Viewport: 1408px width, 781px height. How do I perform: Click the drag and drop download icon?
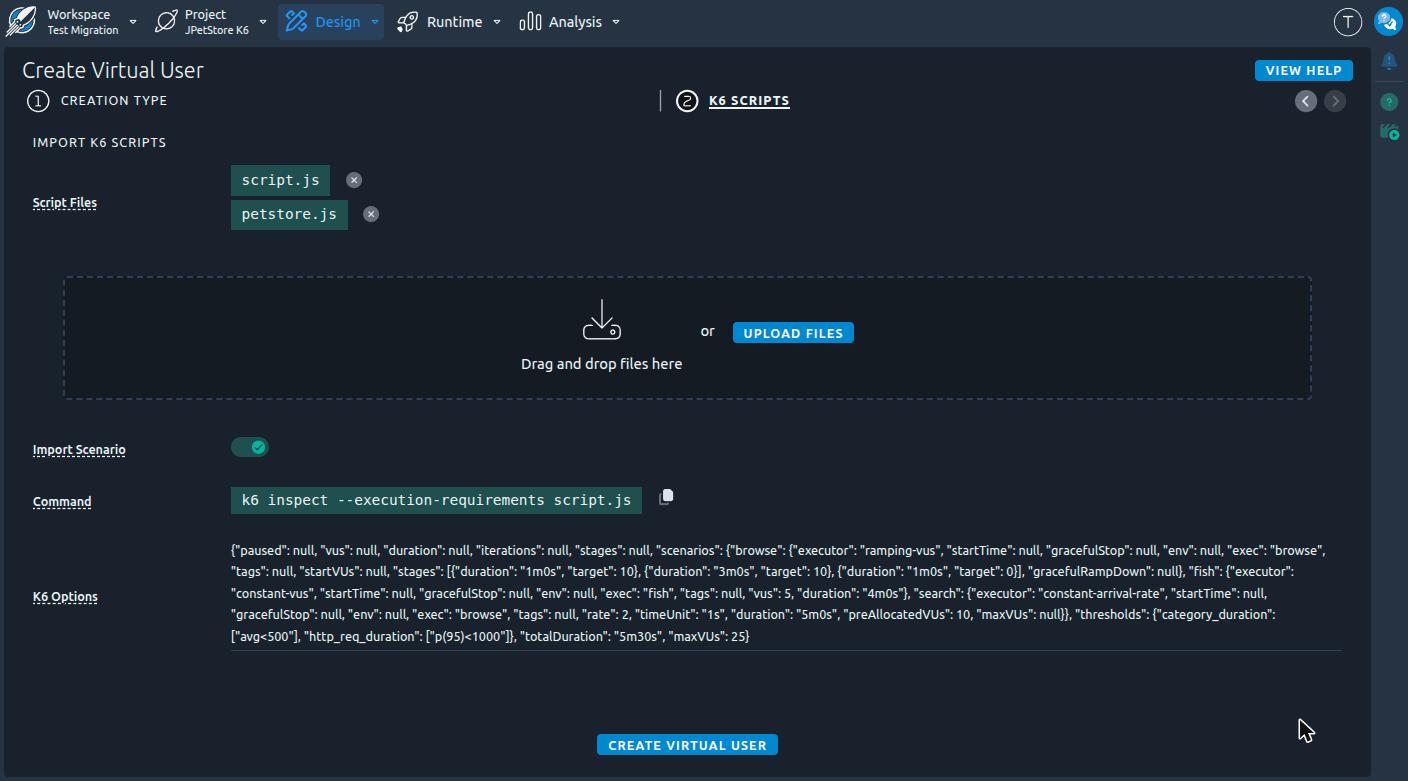[602, 320]
